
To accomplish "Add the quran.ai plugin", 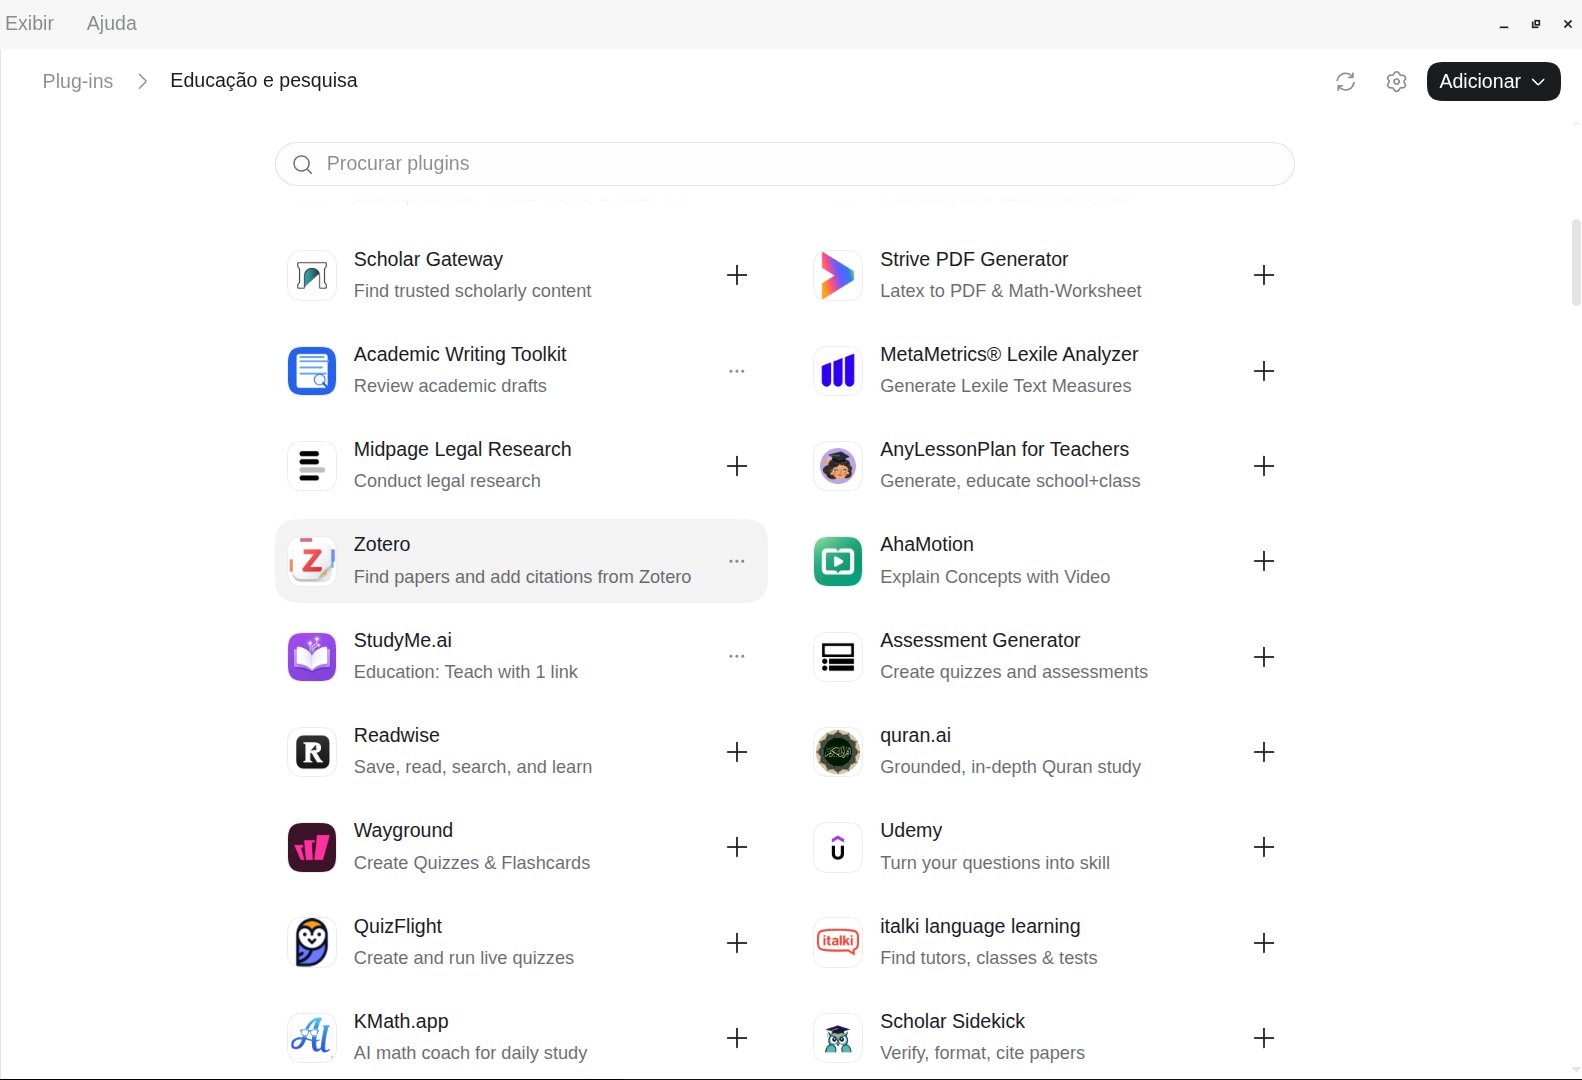I will pos(1264,752).
